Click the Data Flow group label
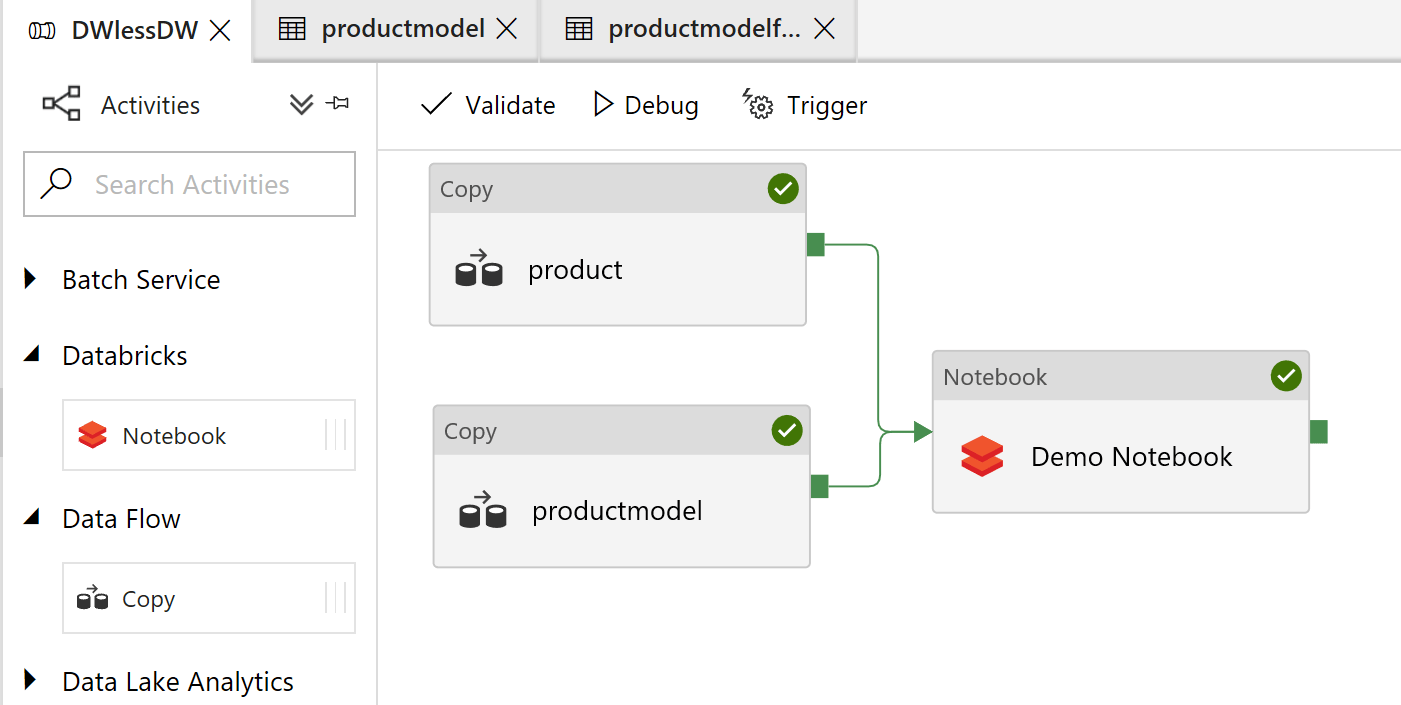This screenshot has width=1401, height=705. (x=121, y=518)
